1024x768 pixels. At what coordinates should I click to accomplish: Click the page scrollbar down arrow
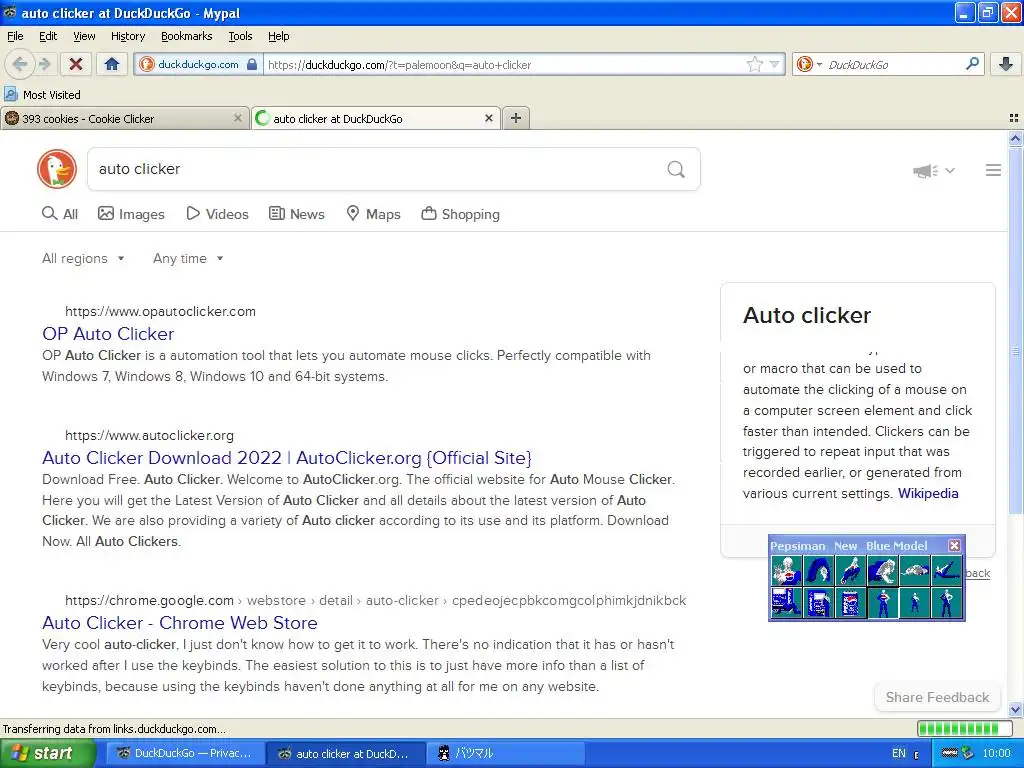pos(1015,709)
